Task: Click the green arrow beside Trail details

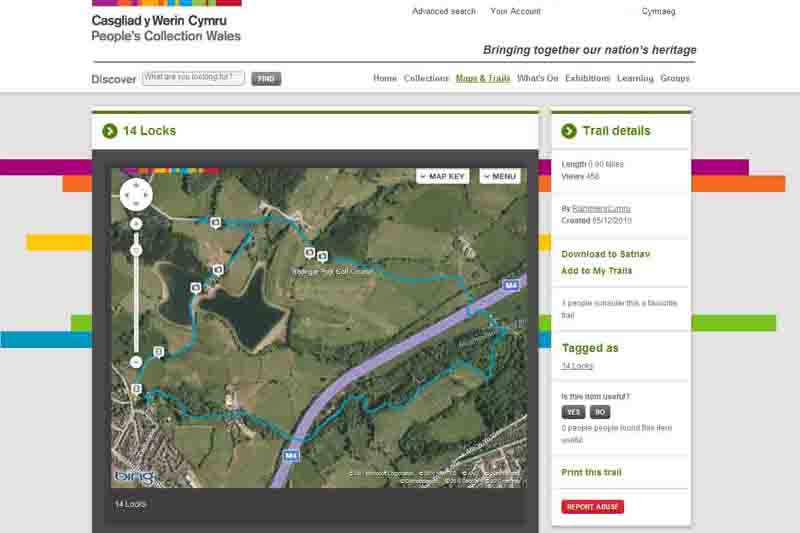Action: pos(569,131)
